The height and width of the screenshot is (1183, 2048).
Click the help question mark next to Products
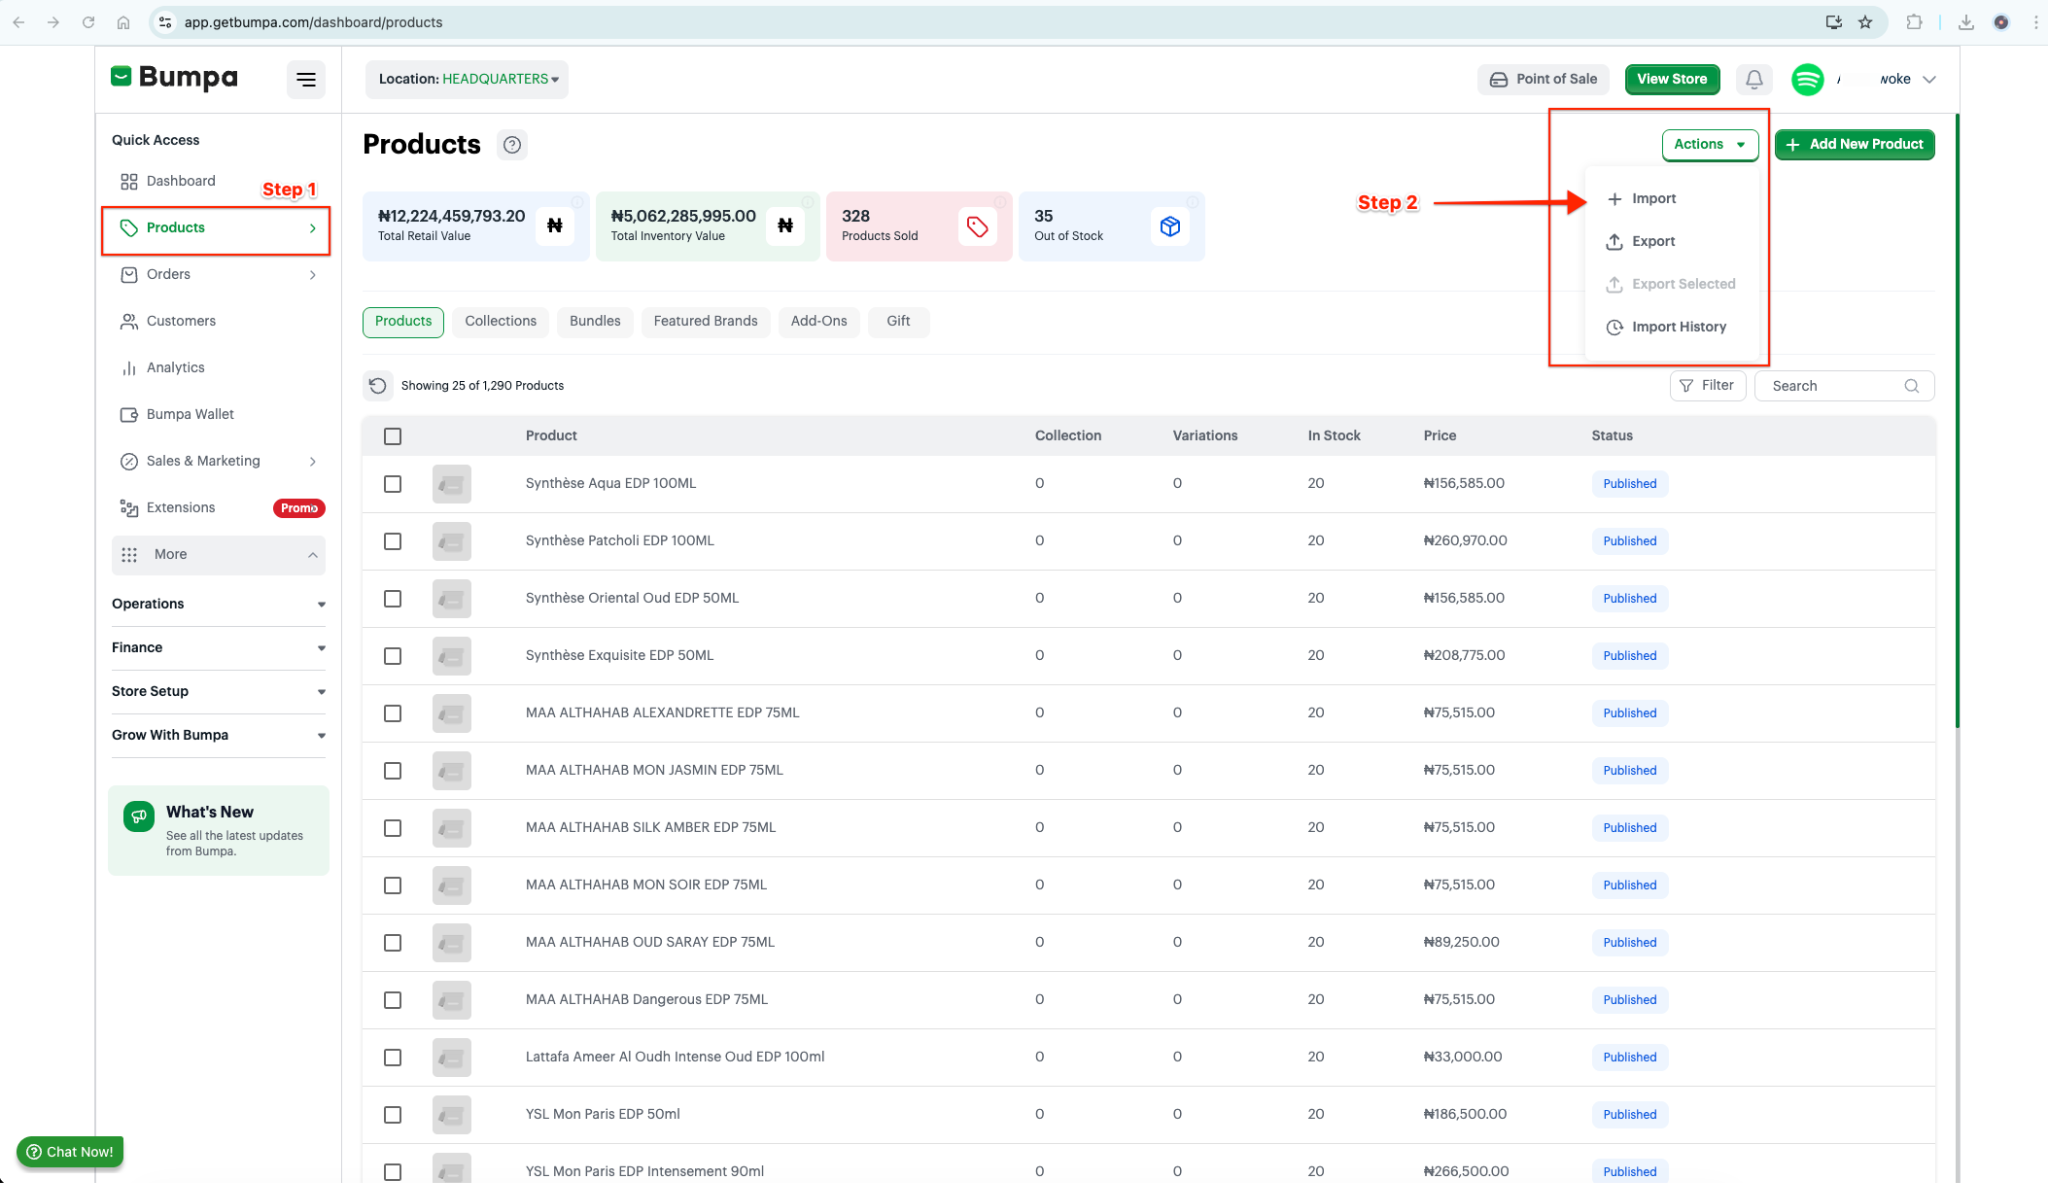pyautogui.click(x=512, y=145)
